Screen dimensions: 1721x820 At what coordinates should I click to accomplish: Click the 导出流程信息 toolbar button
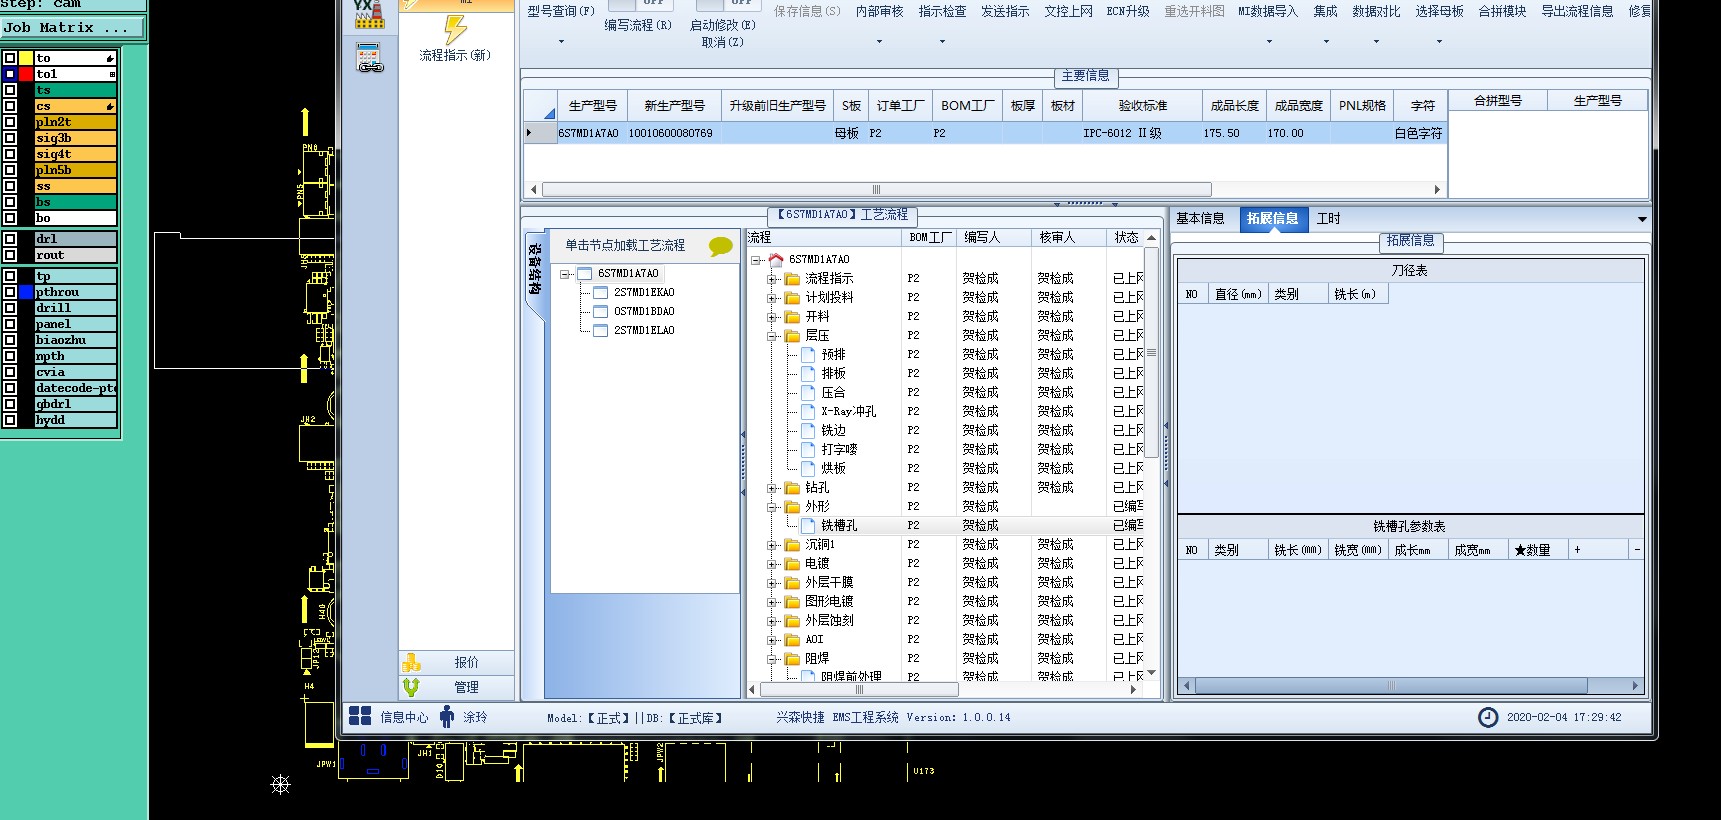pos(1577,12)
